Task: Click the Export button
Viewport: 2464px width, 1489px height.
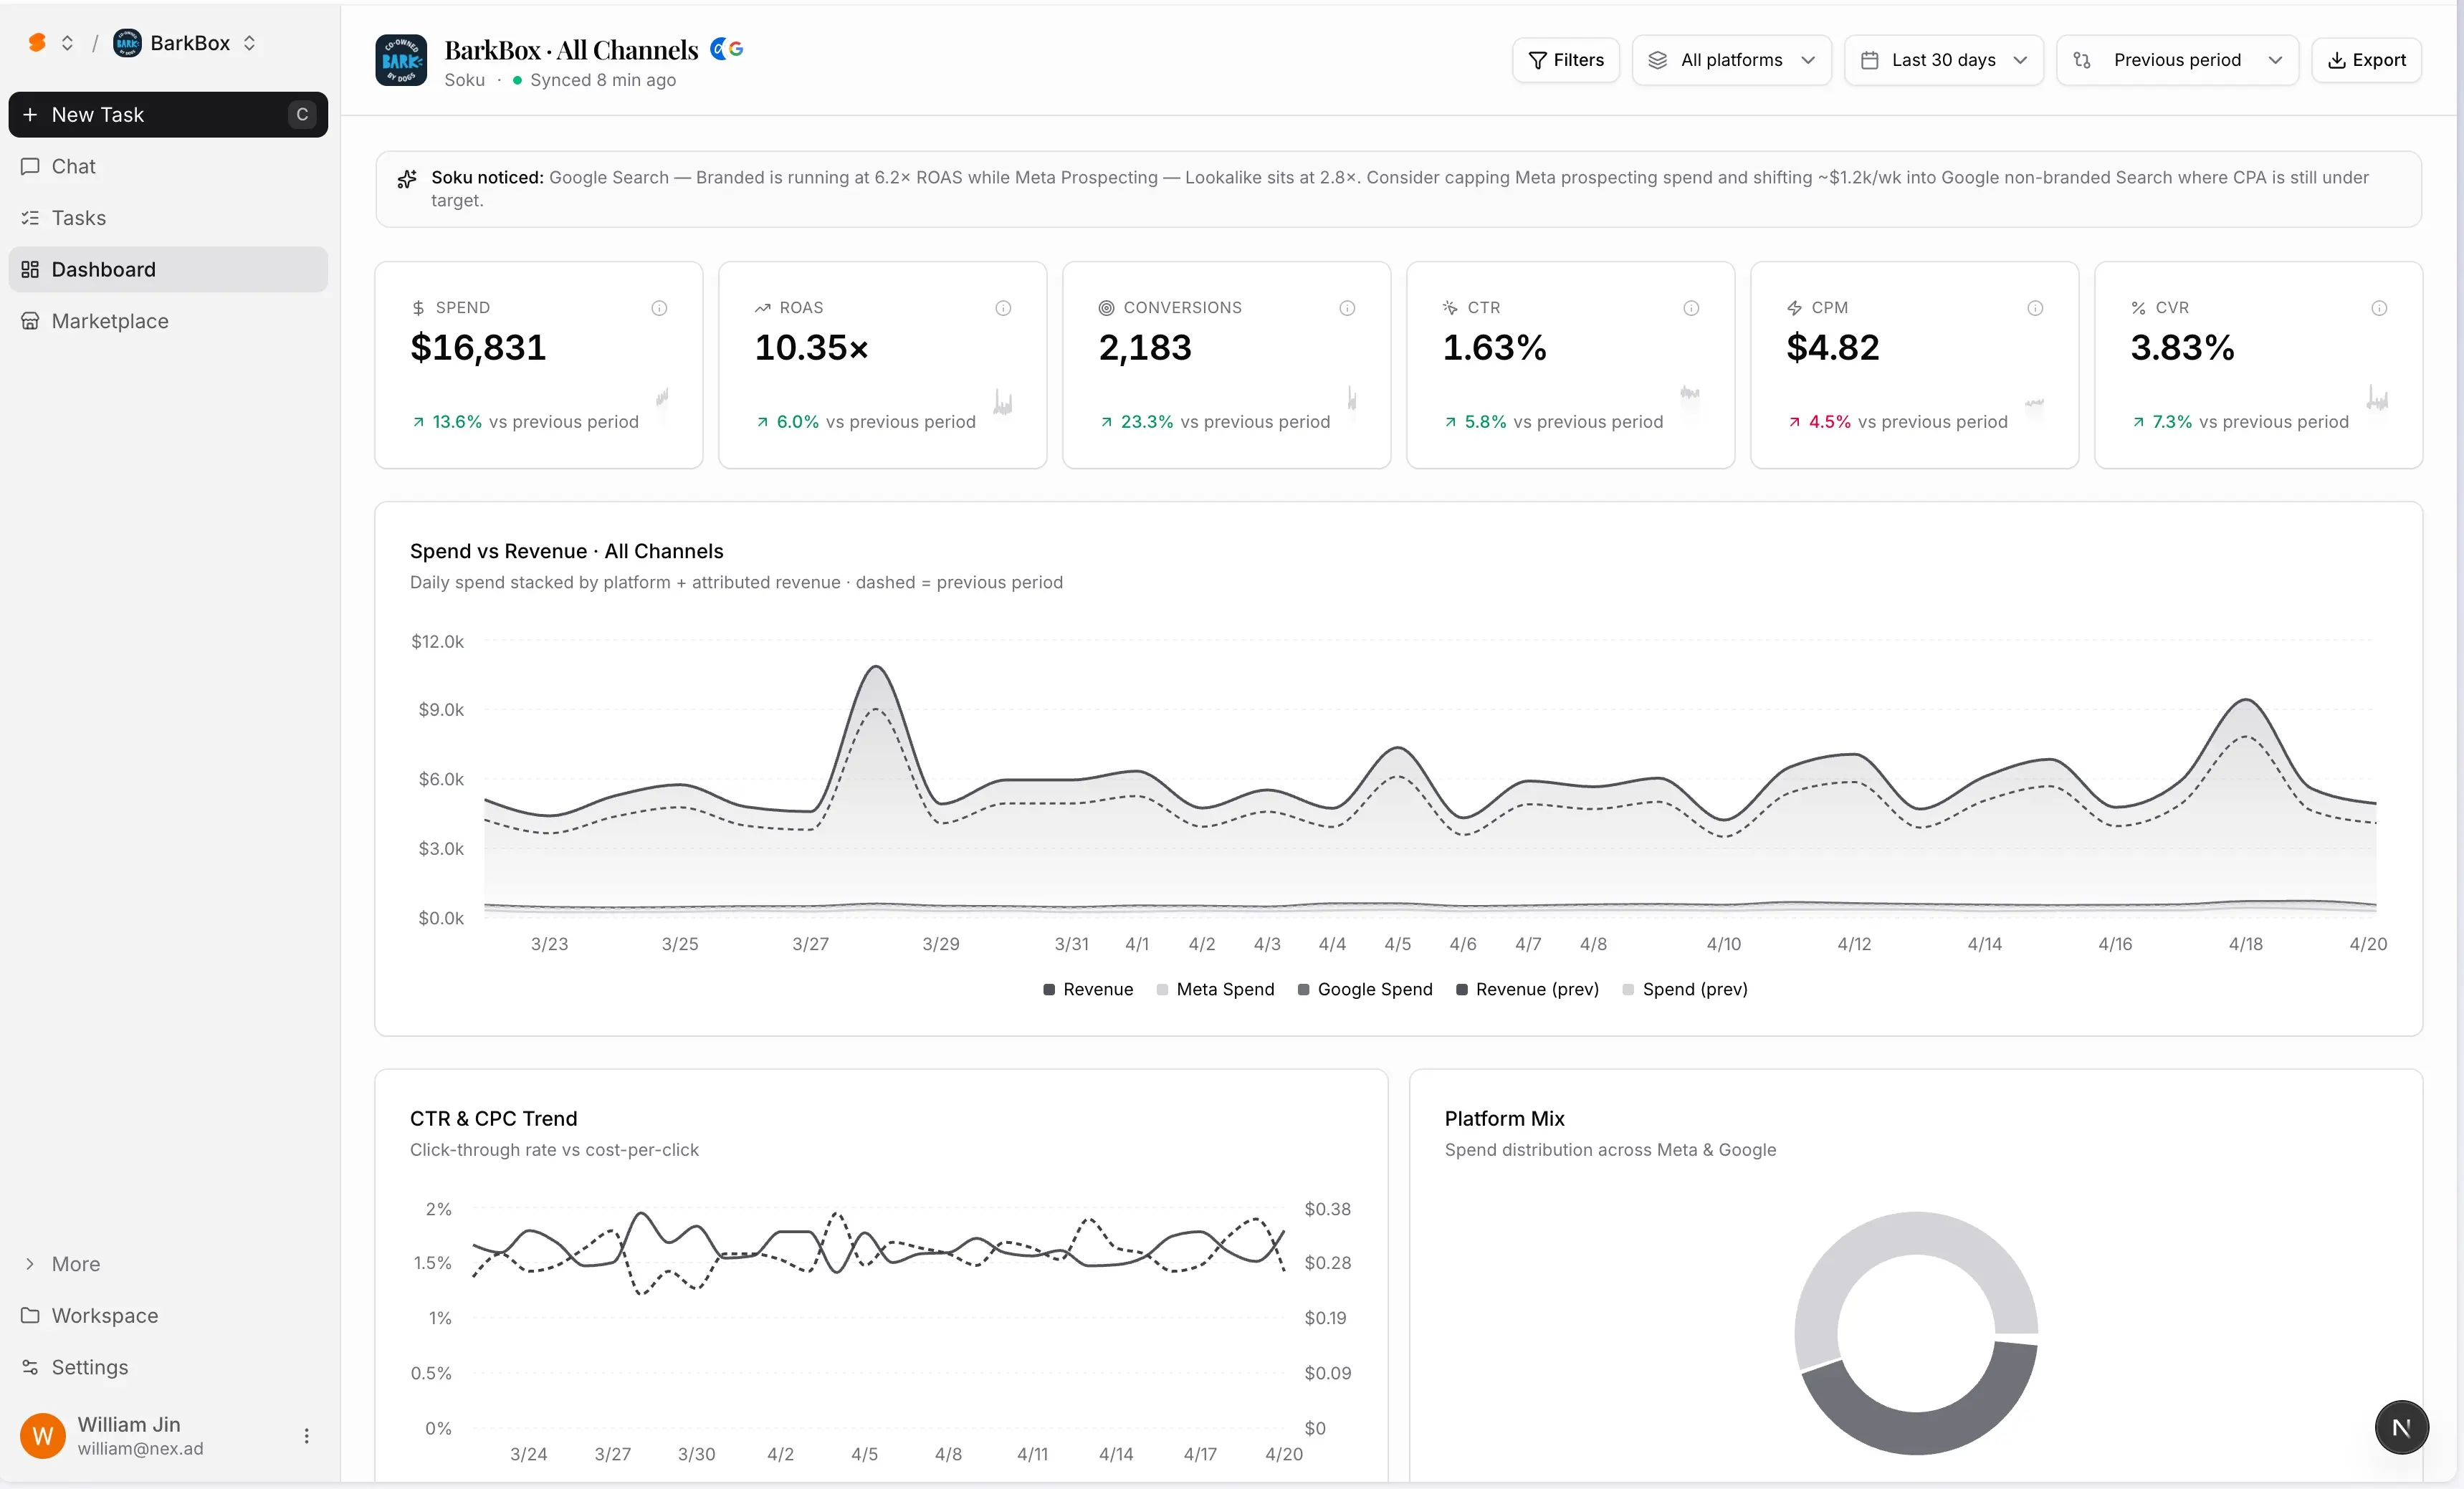Action: (x=2366, y=60)
